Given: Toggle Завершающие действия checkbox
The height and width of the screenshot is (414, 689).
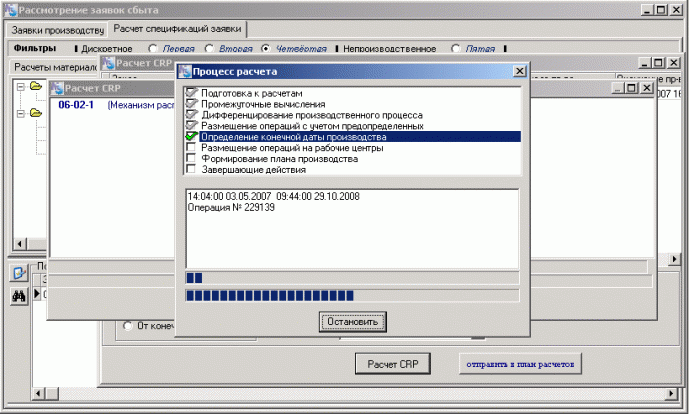Looking at the screenshot, I should pyautogui.click(x=191, y=169).
